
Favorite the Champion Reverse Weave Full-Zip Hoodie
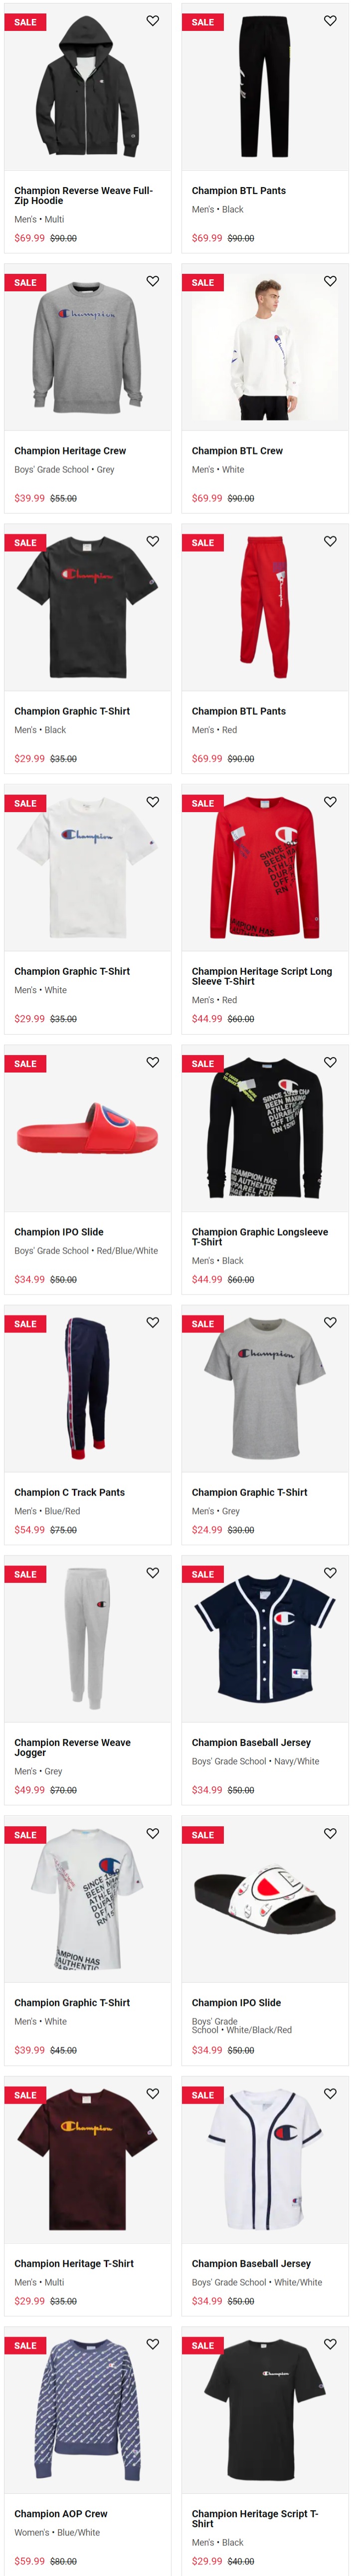tap(153, 21)
